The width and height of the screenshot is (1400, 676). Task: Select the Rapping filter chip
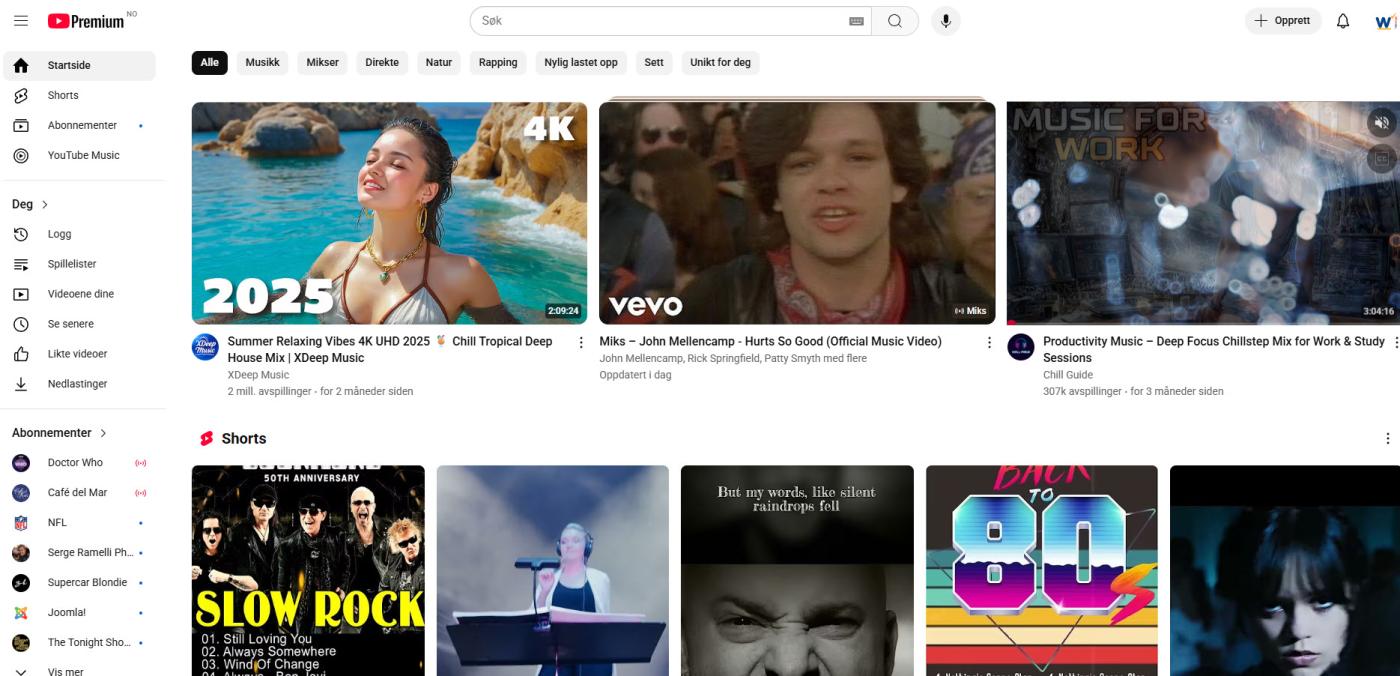click(x=498, y=62)
